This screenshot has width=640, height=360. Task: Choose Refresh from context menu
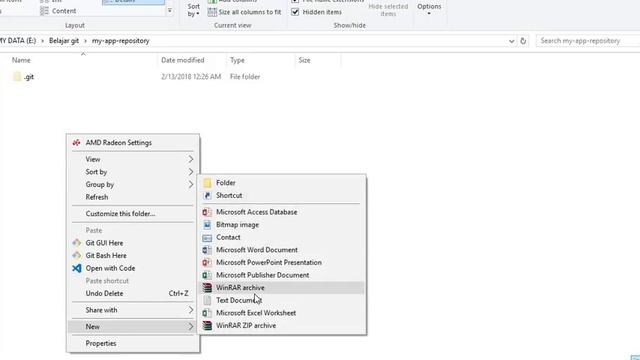(97, 197)
